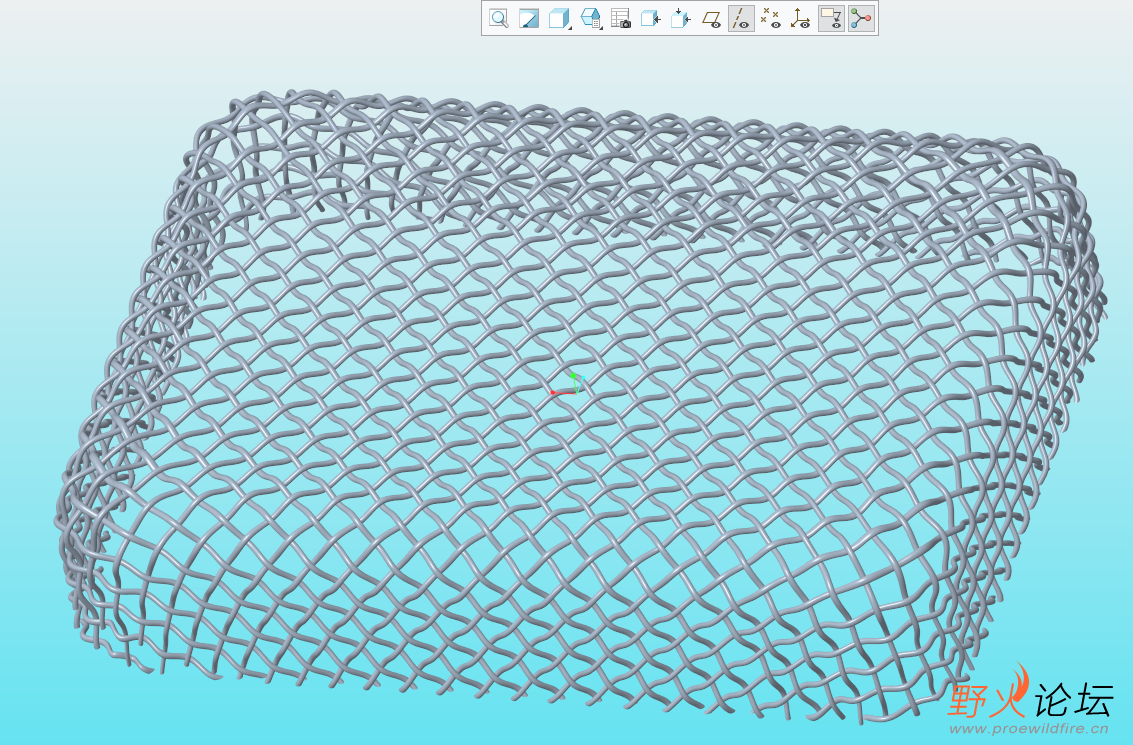Open the saved orientations view dropdown
Screen dimensions: 1133x745
click(x=590, y=18)
